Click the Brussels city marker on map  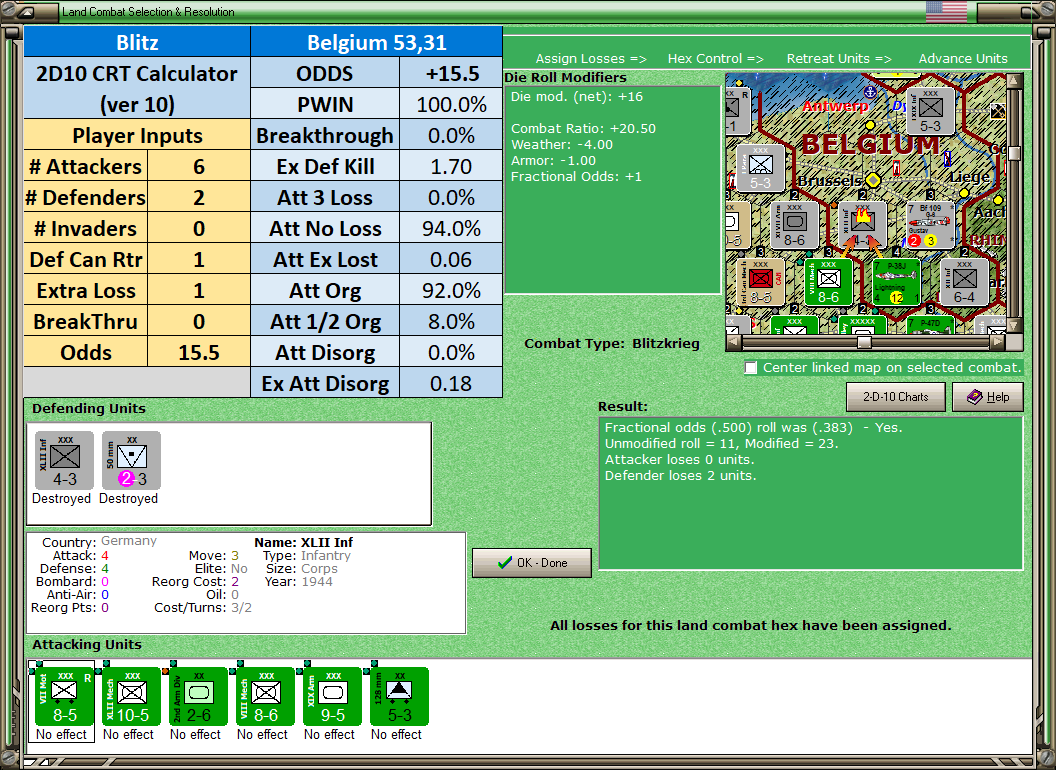tap(873, 180)
